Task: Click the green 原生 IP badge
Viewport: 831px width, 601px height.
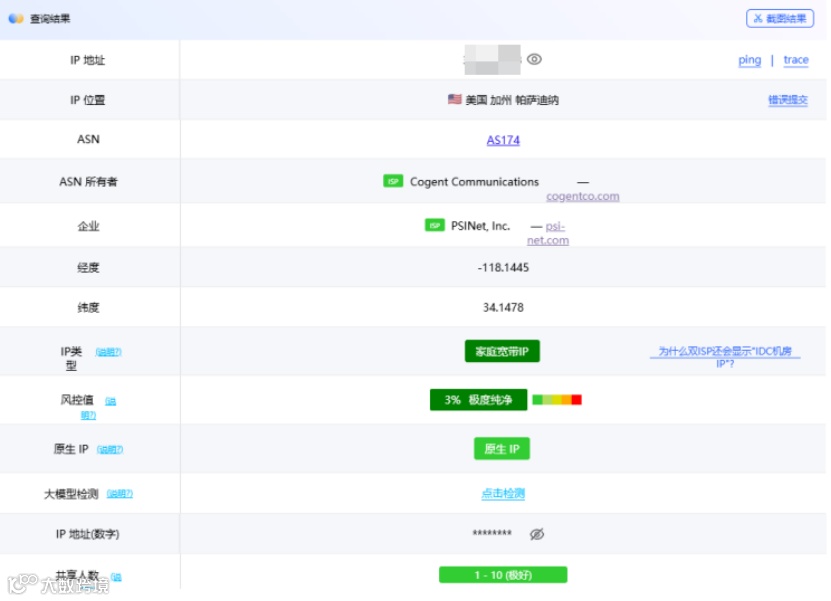Action: 501,449
